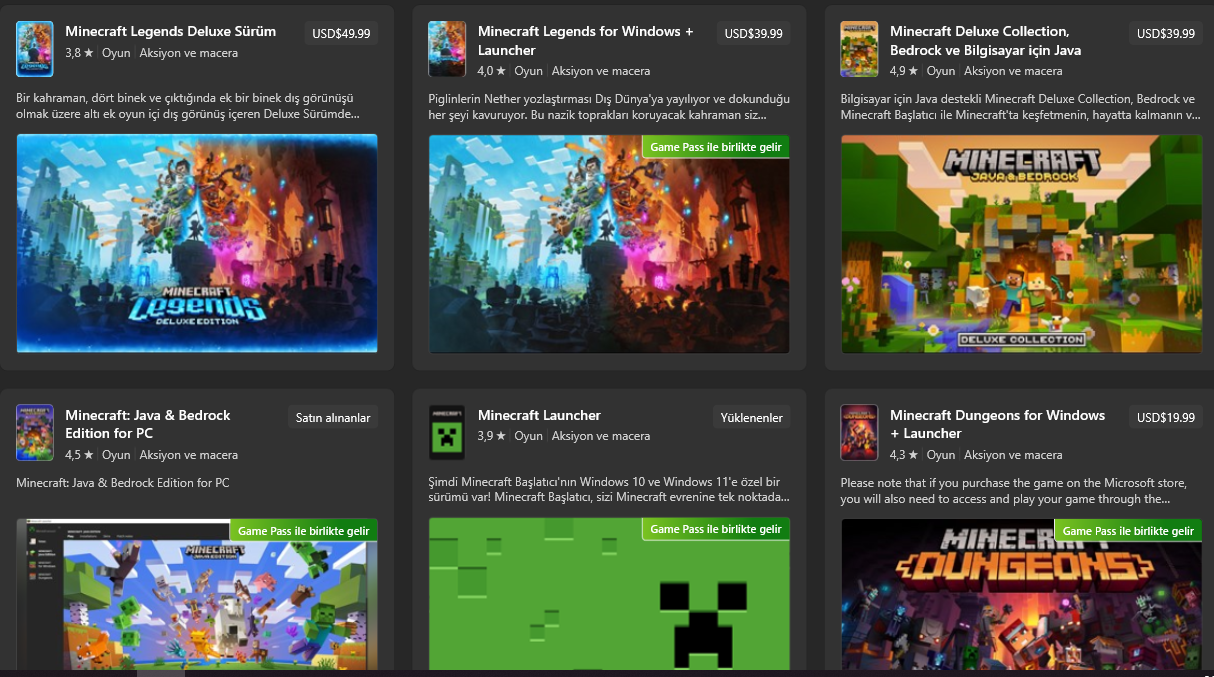Viewport: 1214px width, 677px height.
Task: Click 3,9 star rating on Minecraft Launcher
Action: [x=492, y=436]
